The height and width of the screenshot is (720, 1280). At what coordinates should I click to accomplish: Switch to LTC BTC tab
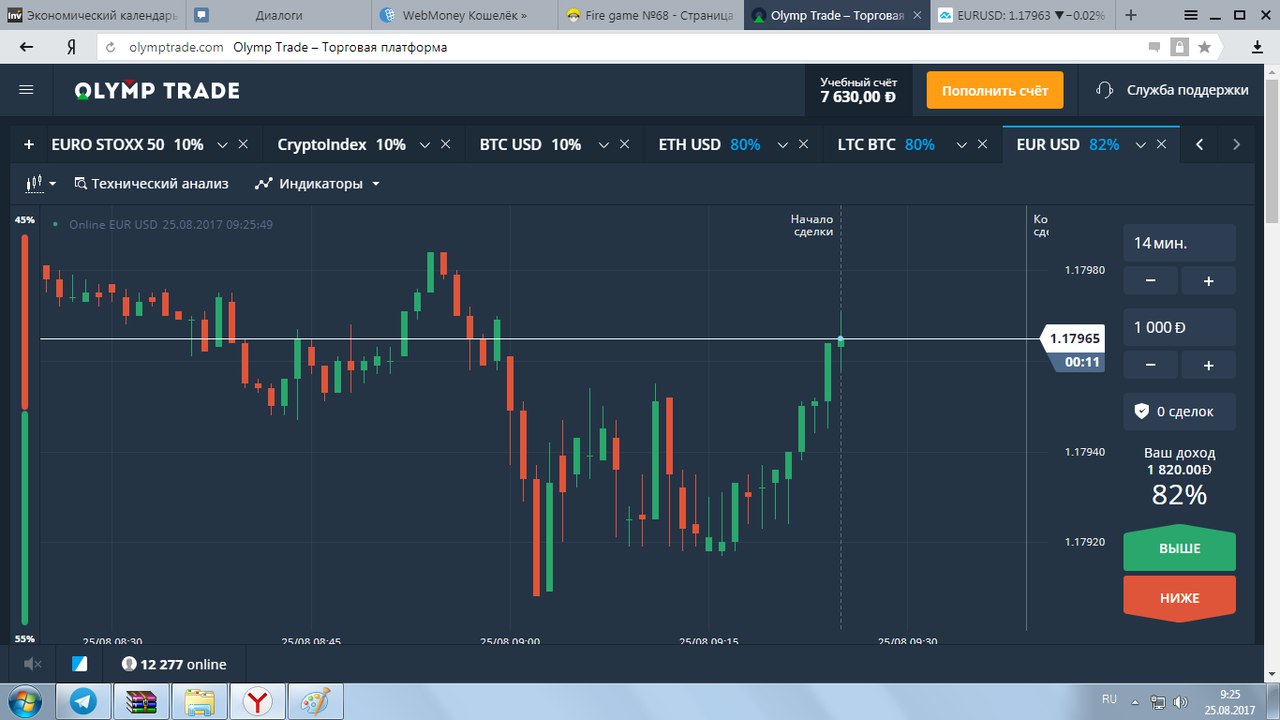coord(886,144)
